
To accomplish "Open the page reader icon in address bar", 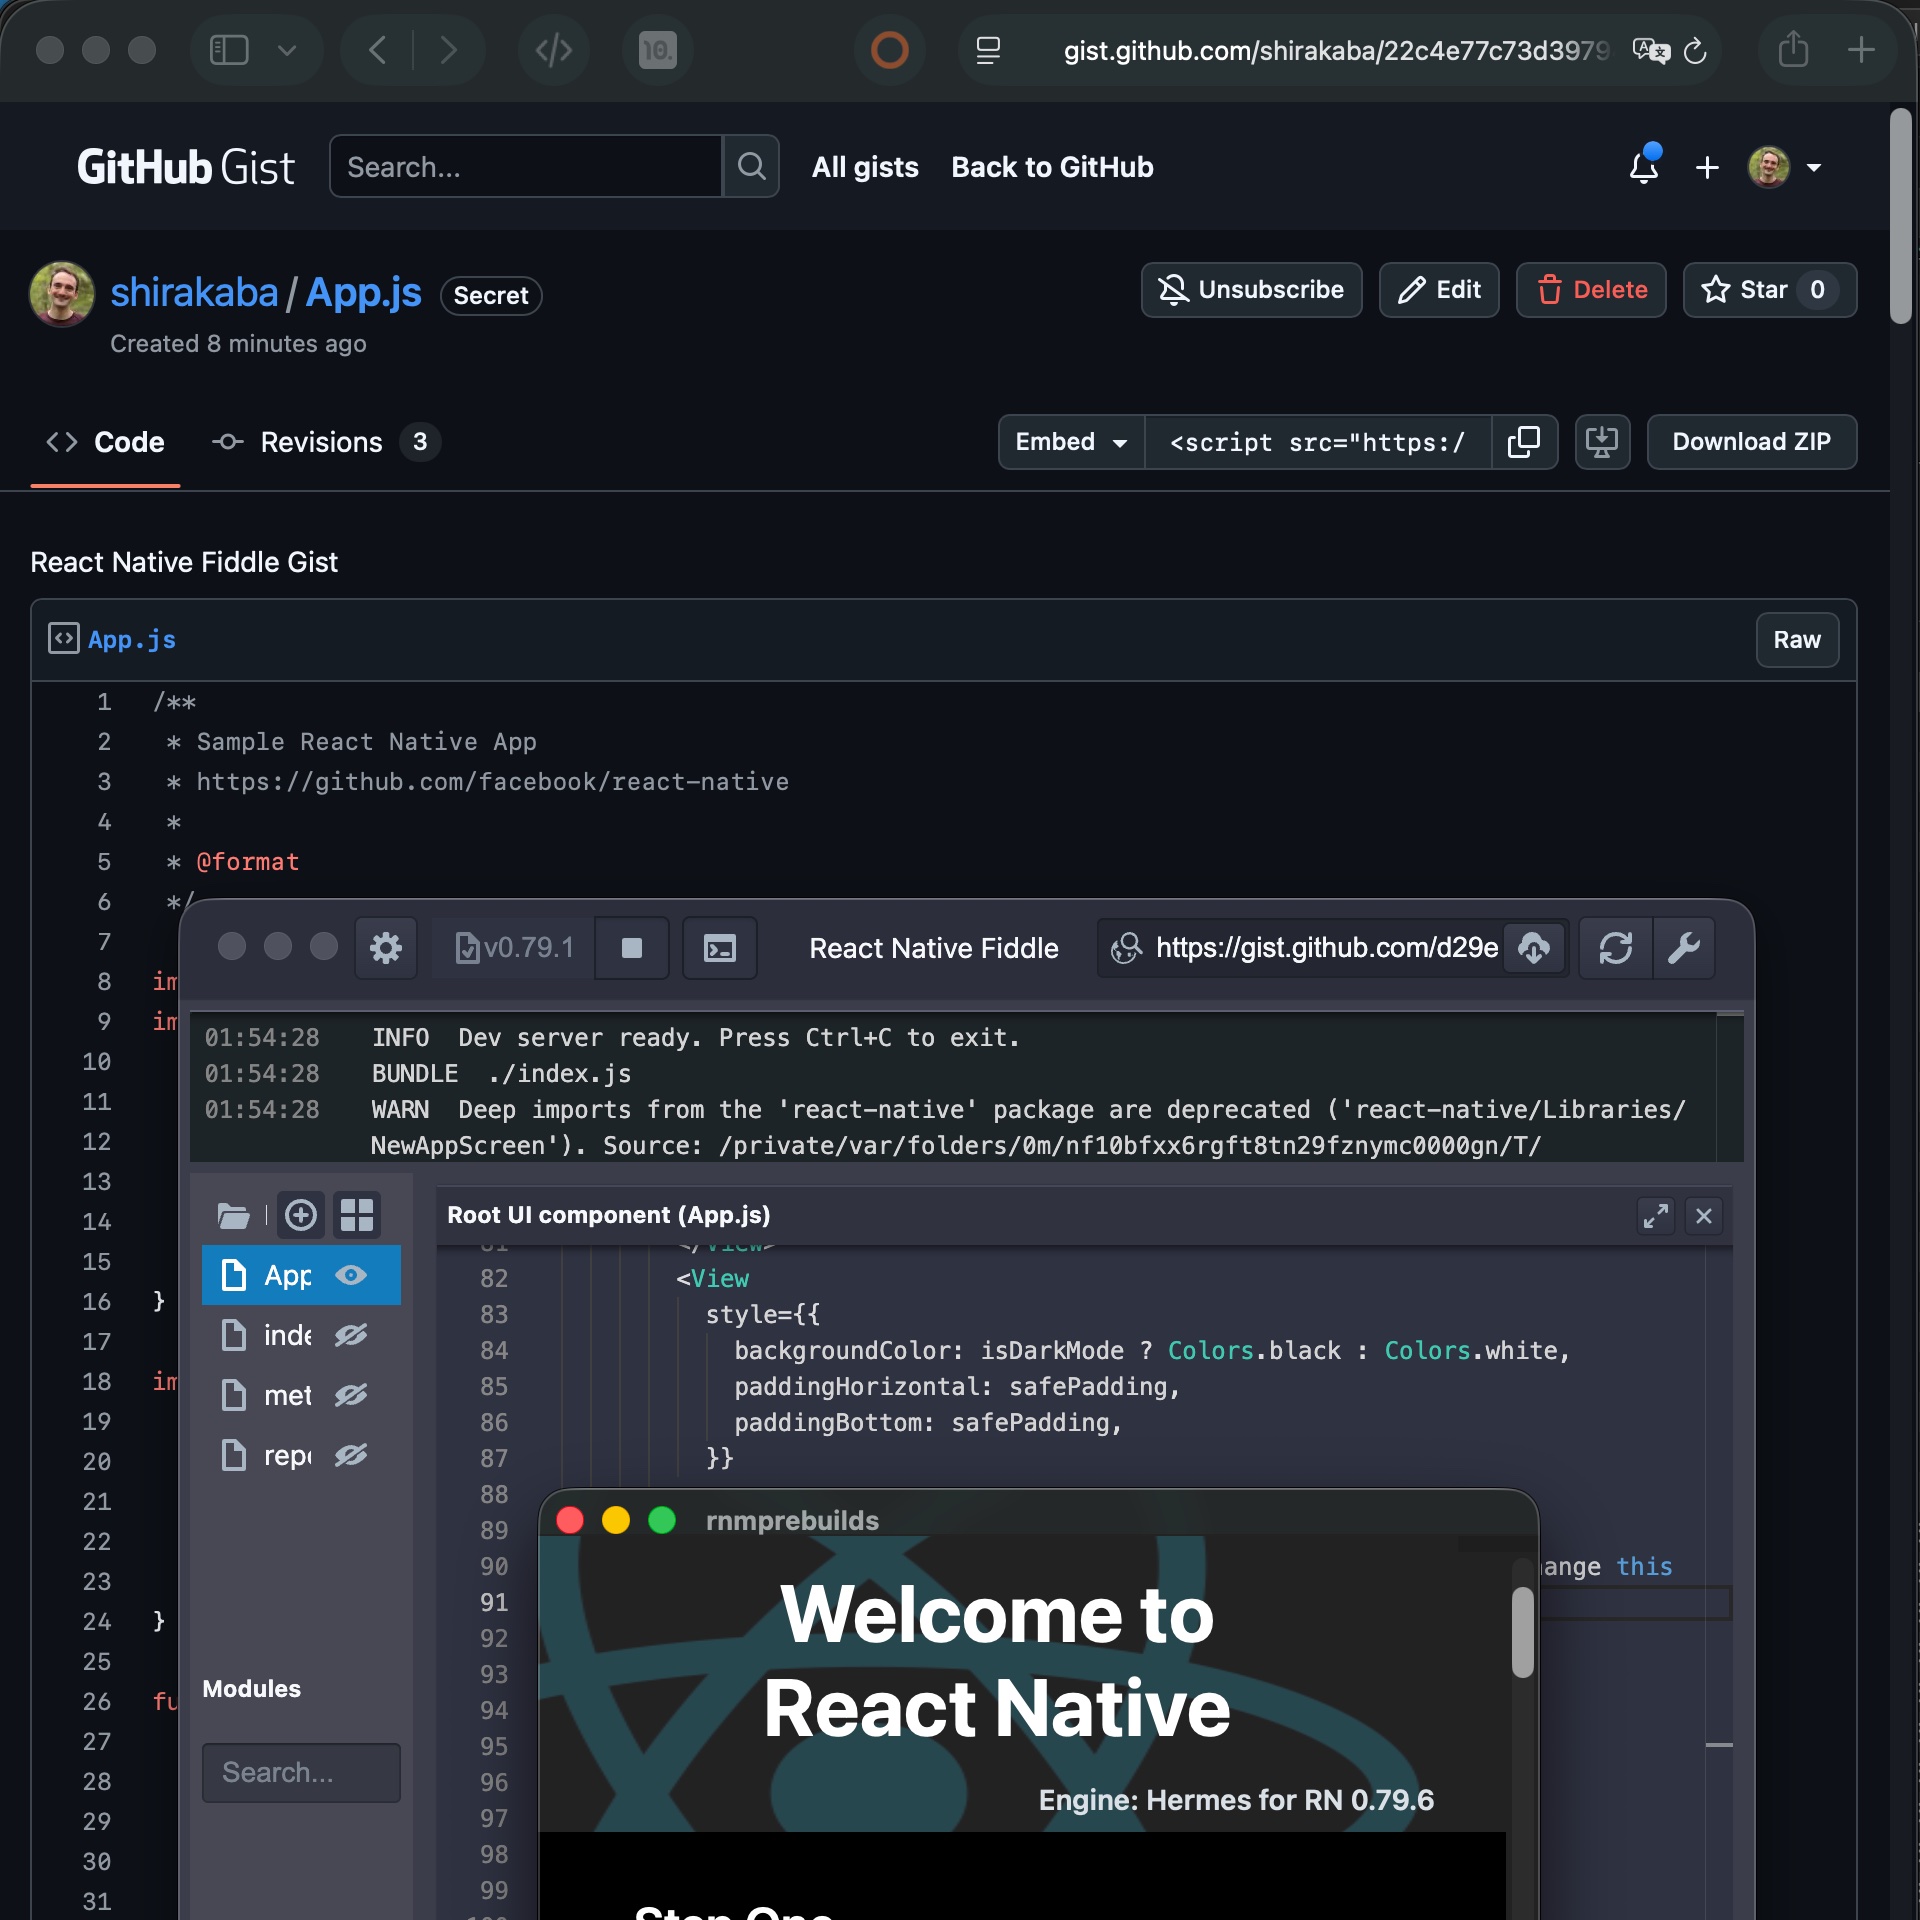I will pos(988,50).
